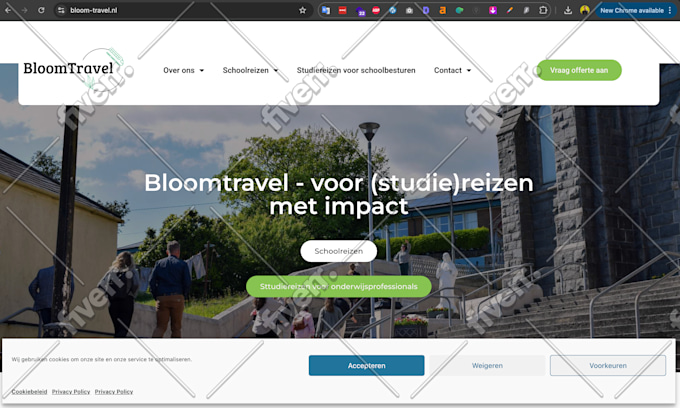Focus the bloom-travel.nl address bar
This screenshot has height=408, width=680.
point(182,10)
